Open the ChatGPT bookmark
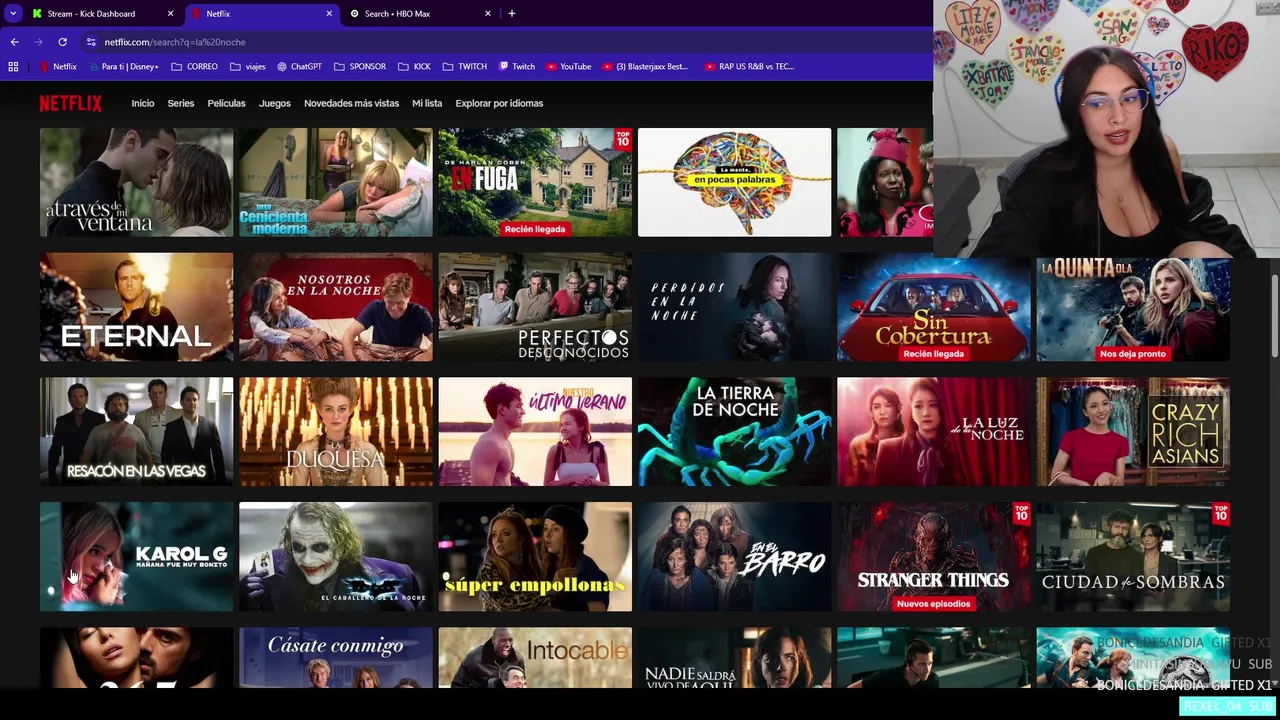This screenshot has height=720, width=1280. [299, 67]
